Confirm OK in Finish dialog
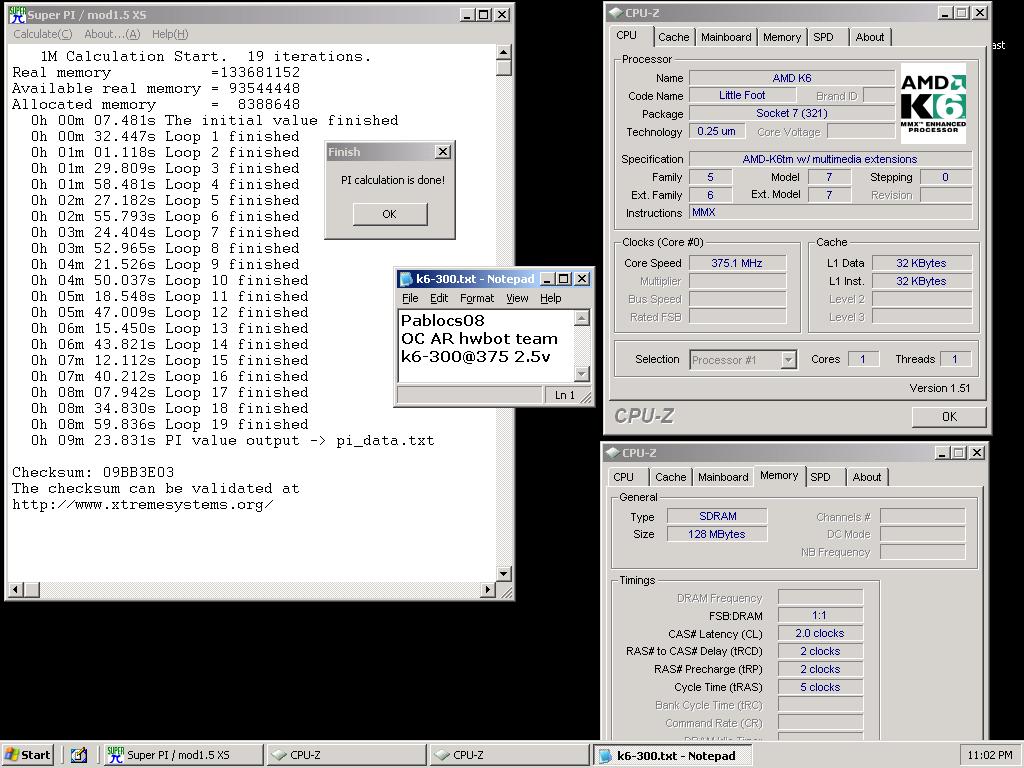Screen dimensions: 1024x768 tap(390, 214)
